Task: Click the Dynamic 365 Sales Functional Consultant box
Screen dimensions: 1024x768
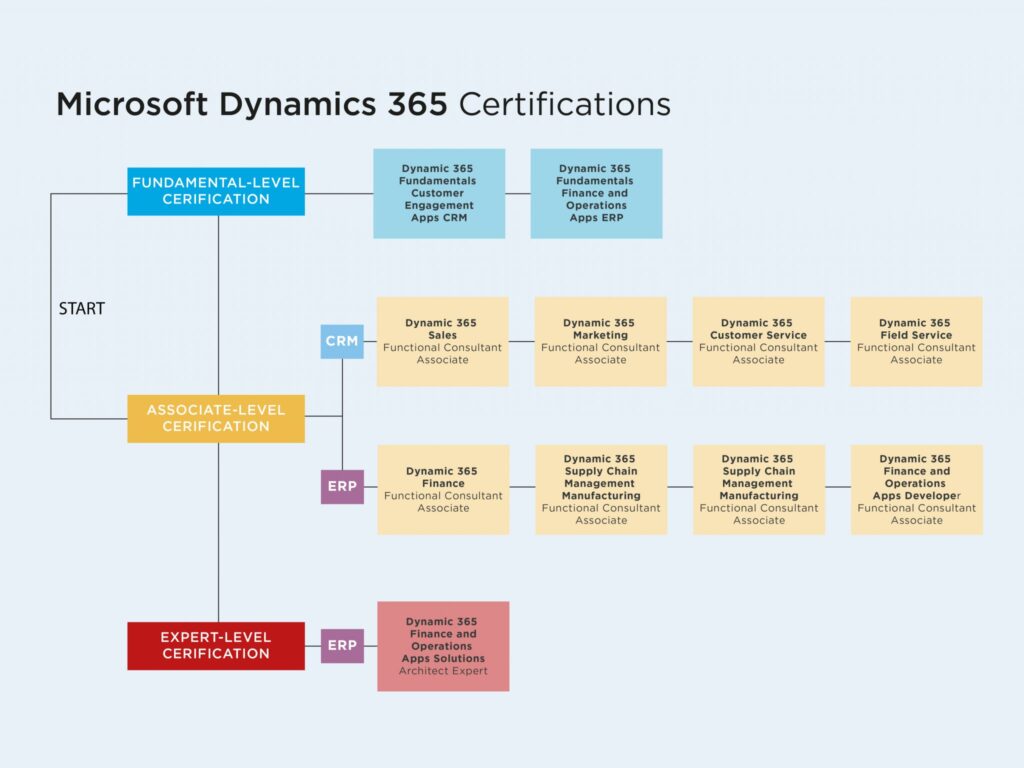Action: [442, 341]
